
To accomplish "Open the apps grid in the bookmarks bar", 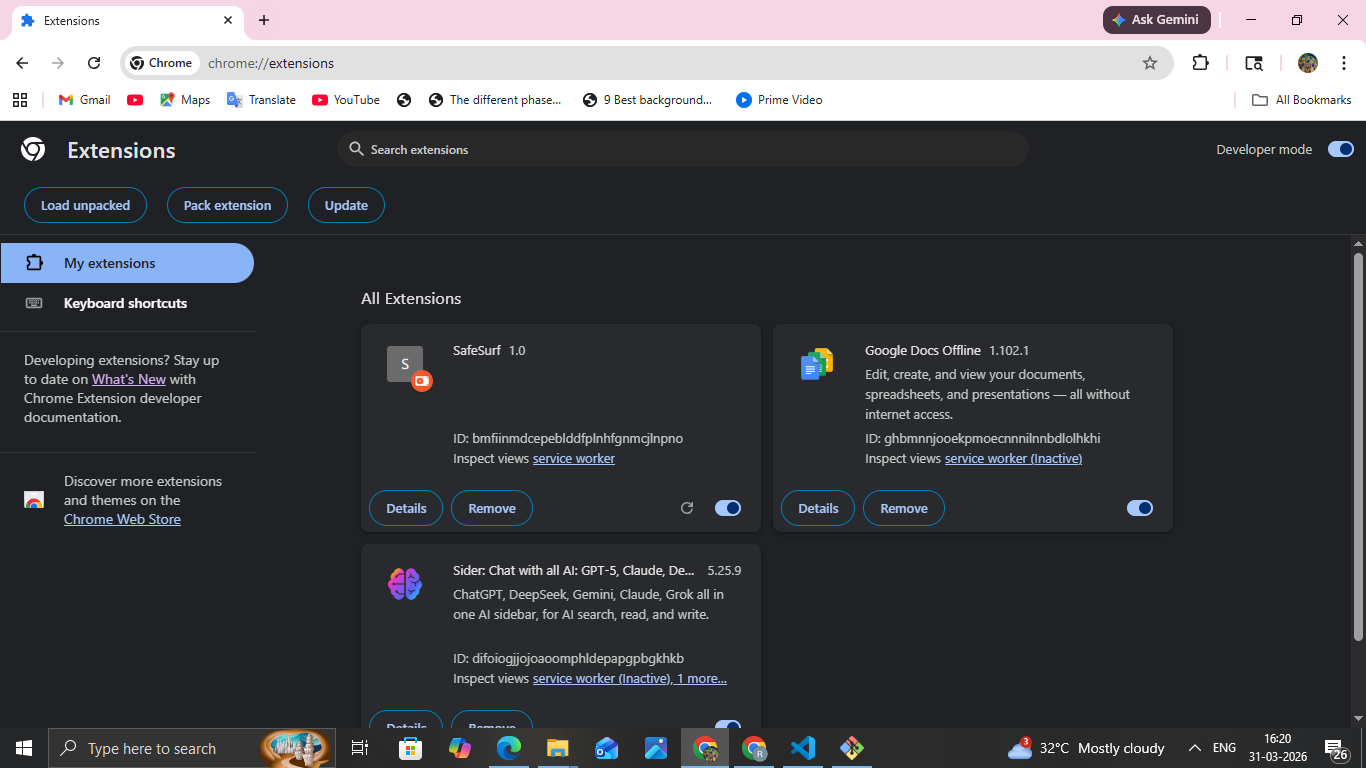I will (20, 100).
